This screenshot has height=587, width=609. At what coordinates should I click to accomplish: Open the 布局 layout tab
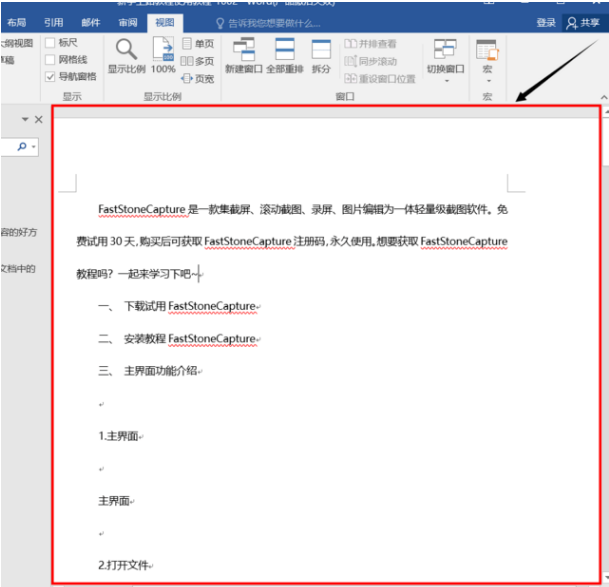point(16,23)
